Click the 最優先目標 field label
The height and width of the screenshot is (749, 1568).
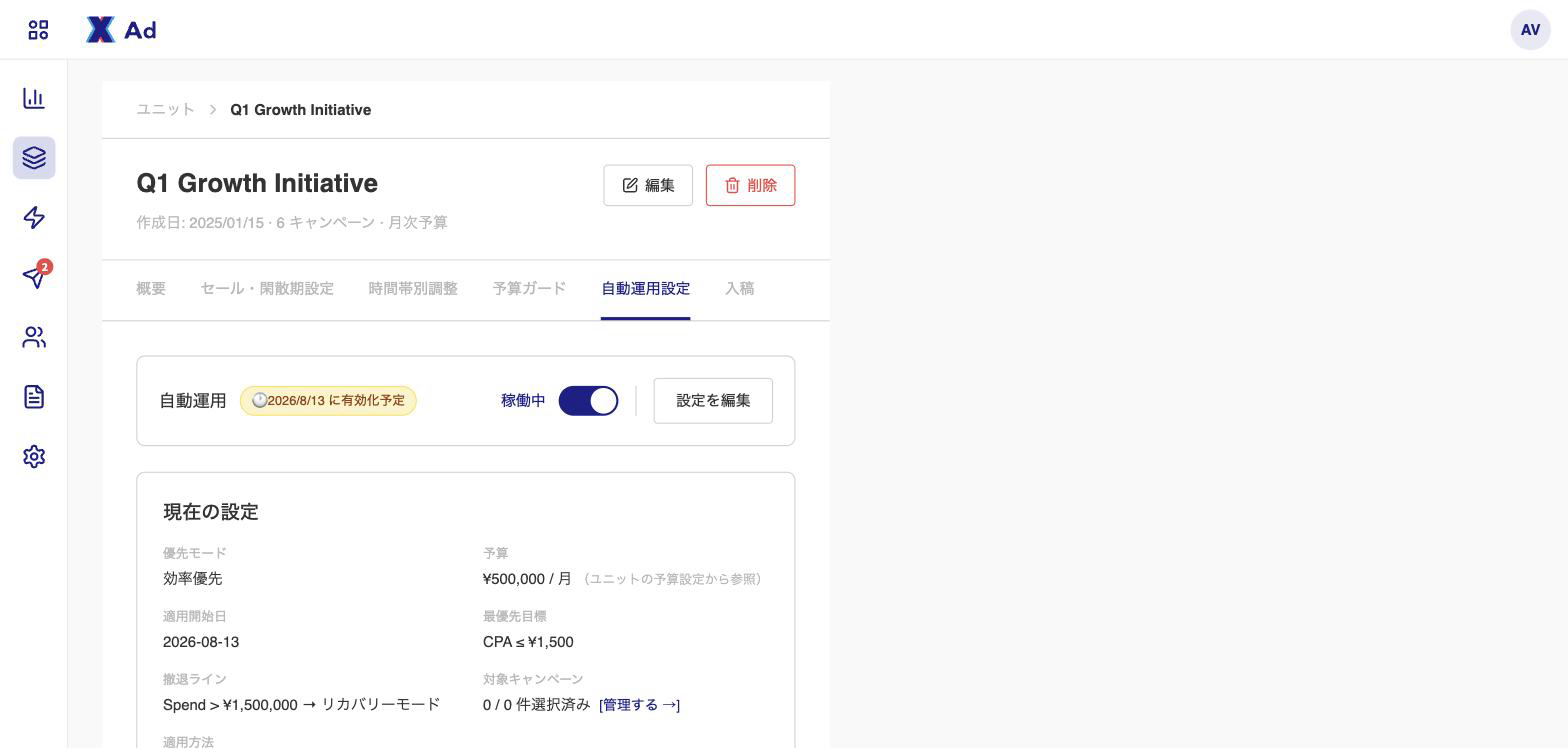click(x=515, y=616)
